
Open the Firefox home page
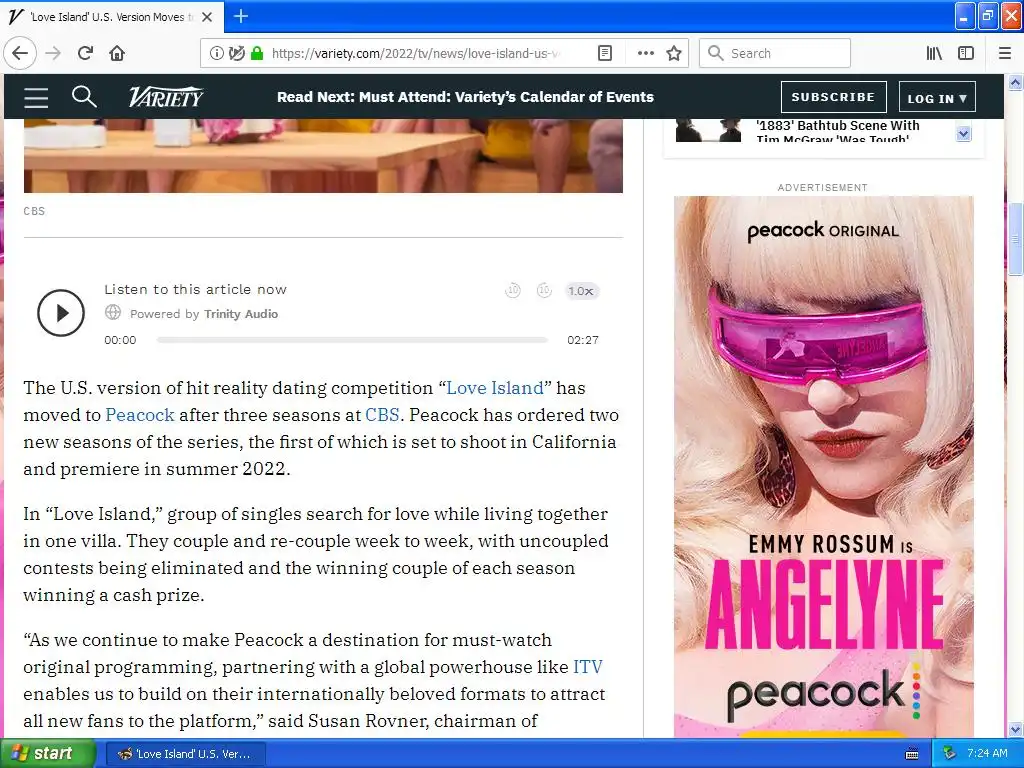(x=117, y=53)
